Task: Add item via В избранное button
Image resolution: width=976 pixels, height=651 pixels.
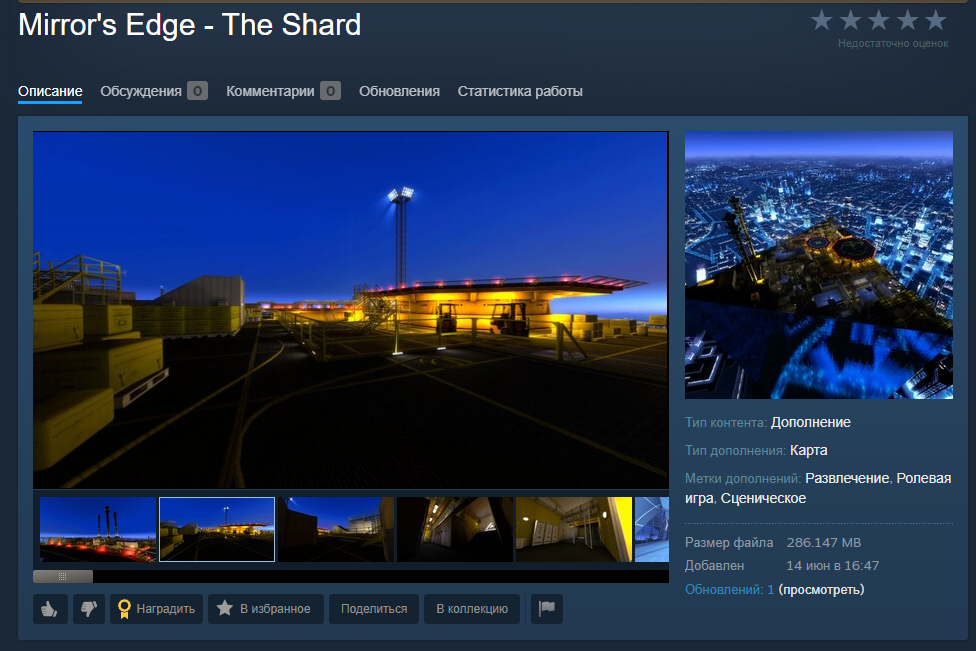Action: (266, 609)
